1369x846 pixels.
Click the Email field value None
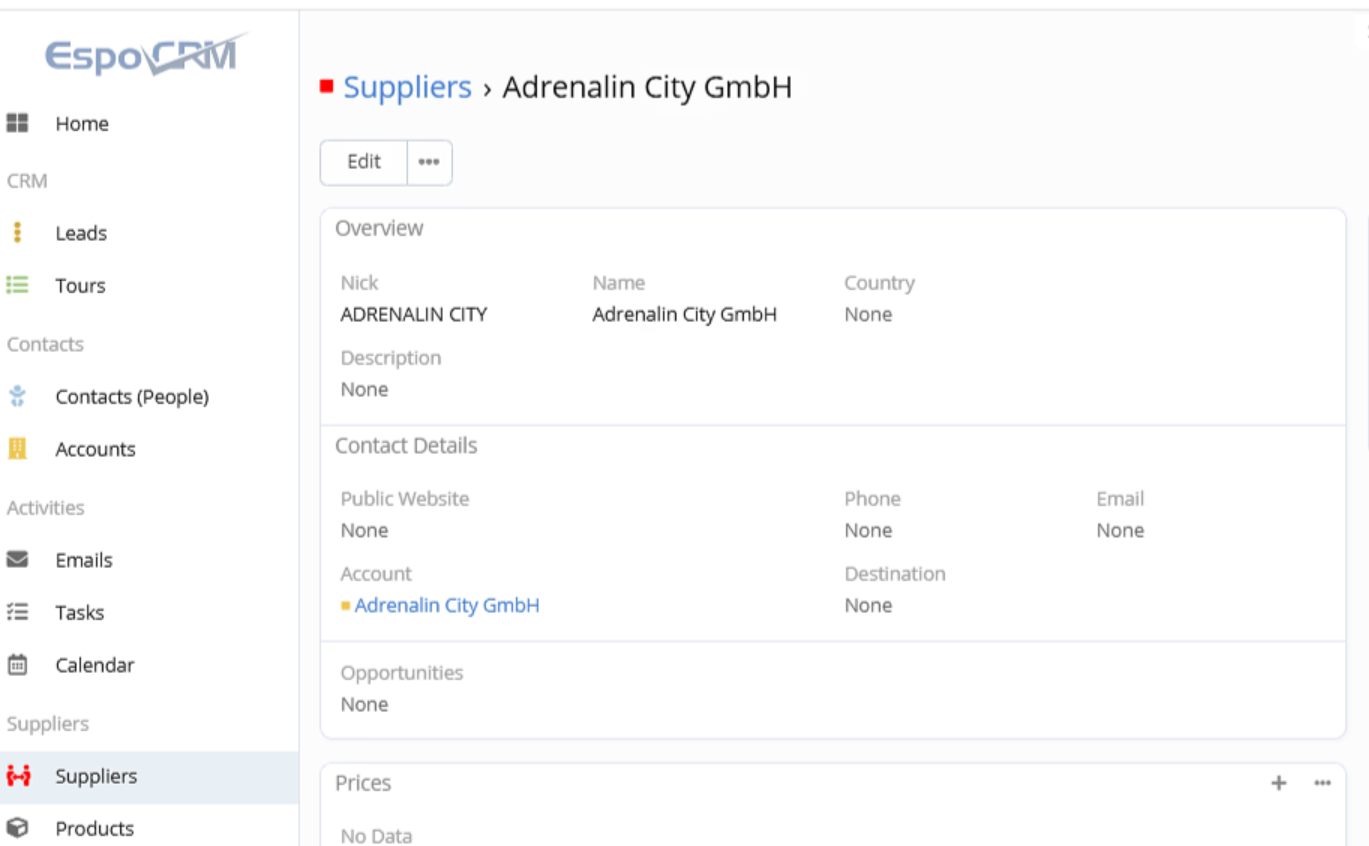point(1120,530)
